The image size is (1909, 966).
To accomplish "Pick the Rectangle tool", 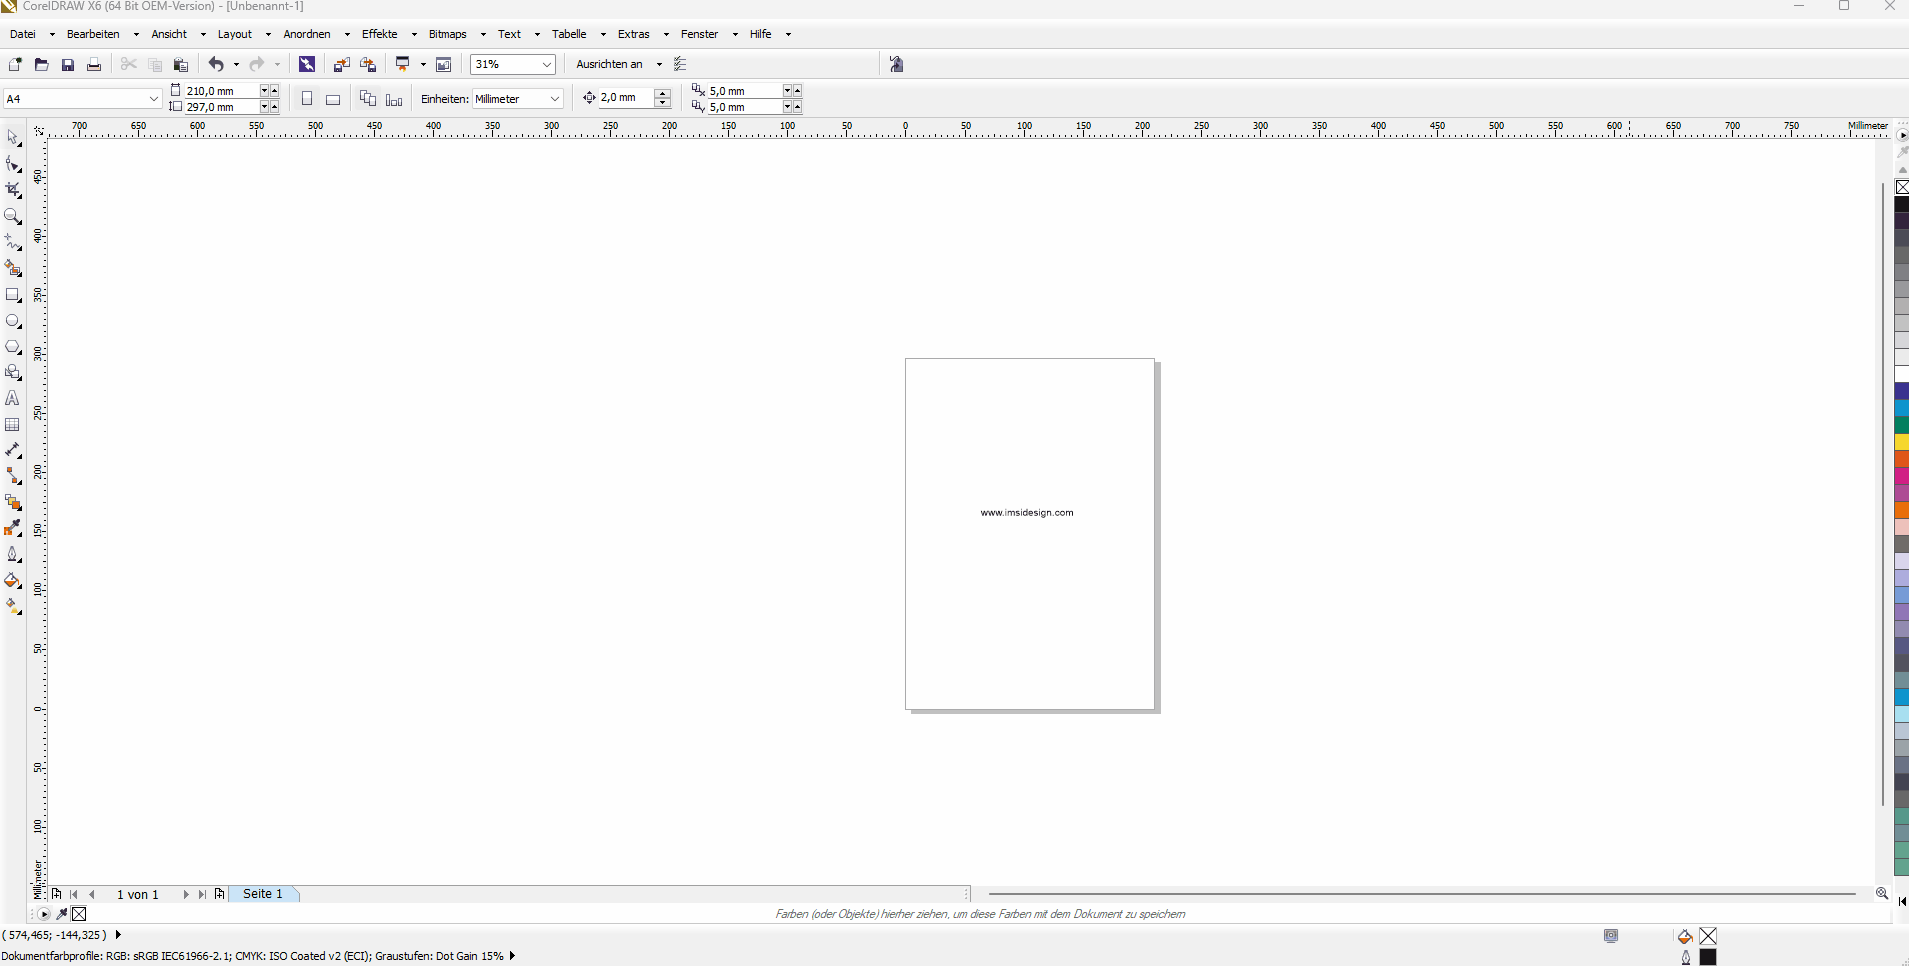I will 13,295.
